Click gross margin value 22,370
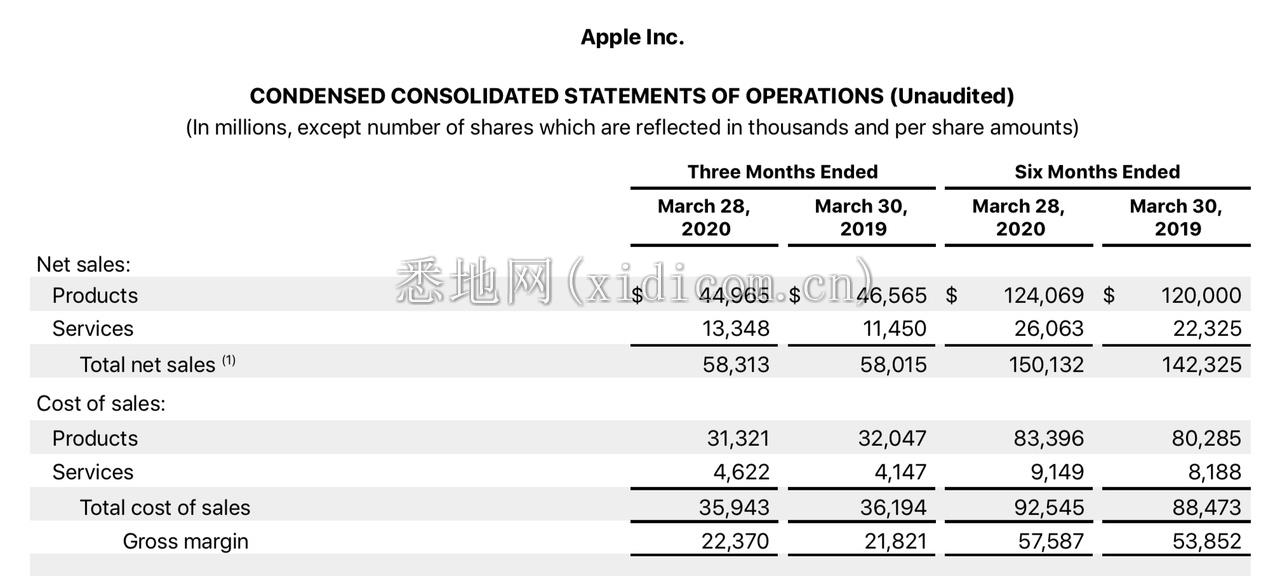Image resolution: width=1280 pixels, height=576 pixels. 736,542
